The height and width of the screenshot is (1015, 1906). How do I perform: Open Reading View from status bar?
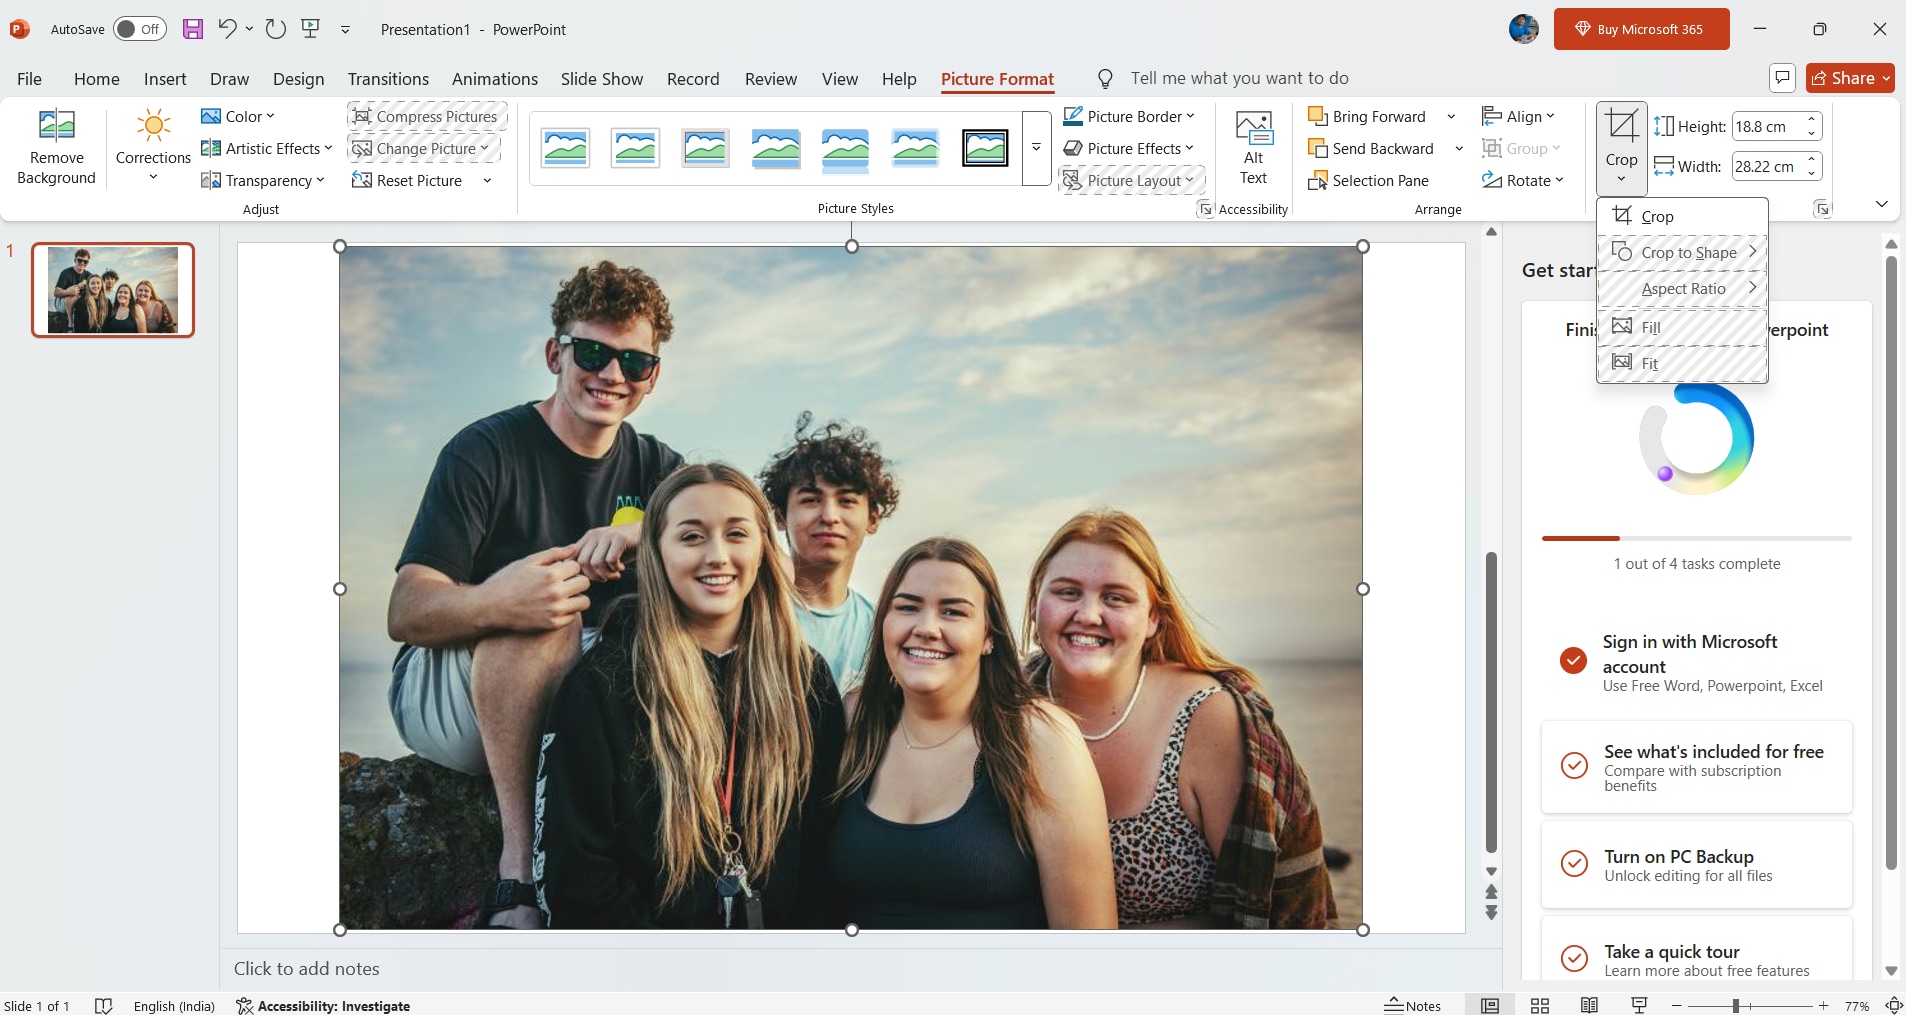[x=1589, y=1005]
